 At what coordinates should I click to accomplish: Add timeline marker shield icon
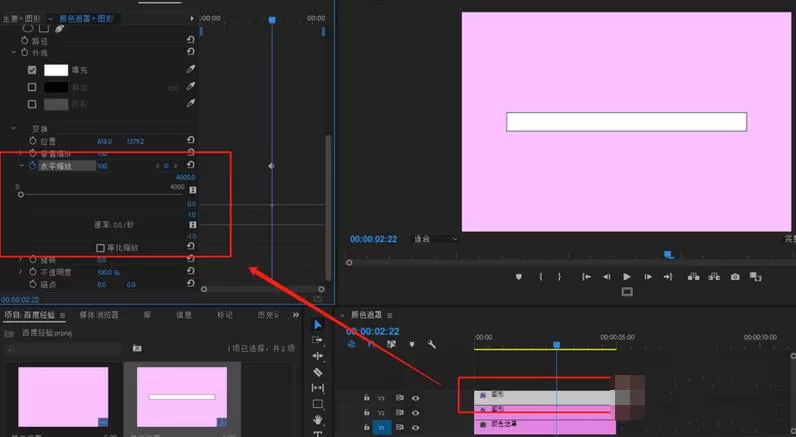pyautogui.click(x=412, y=345)
